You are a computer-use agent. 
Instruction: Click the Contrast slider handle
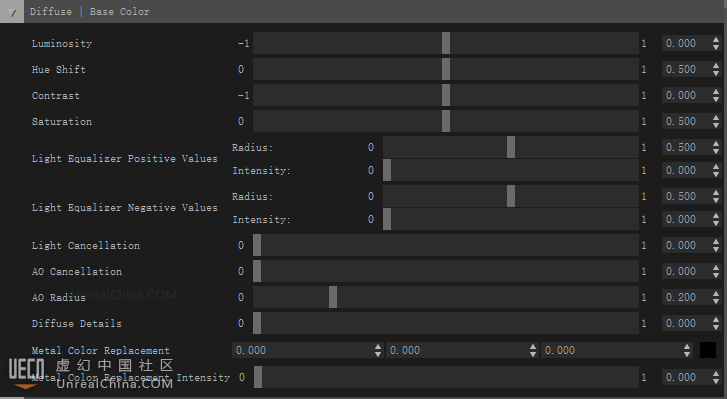pos(446,95)
